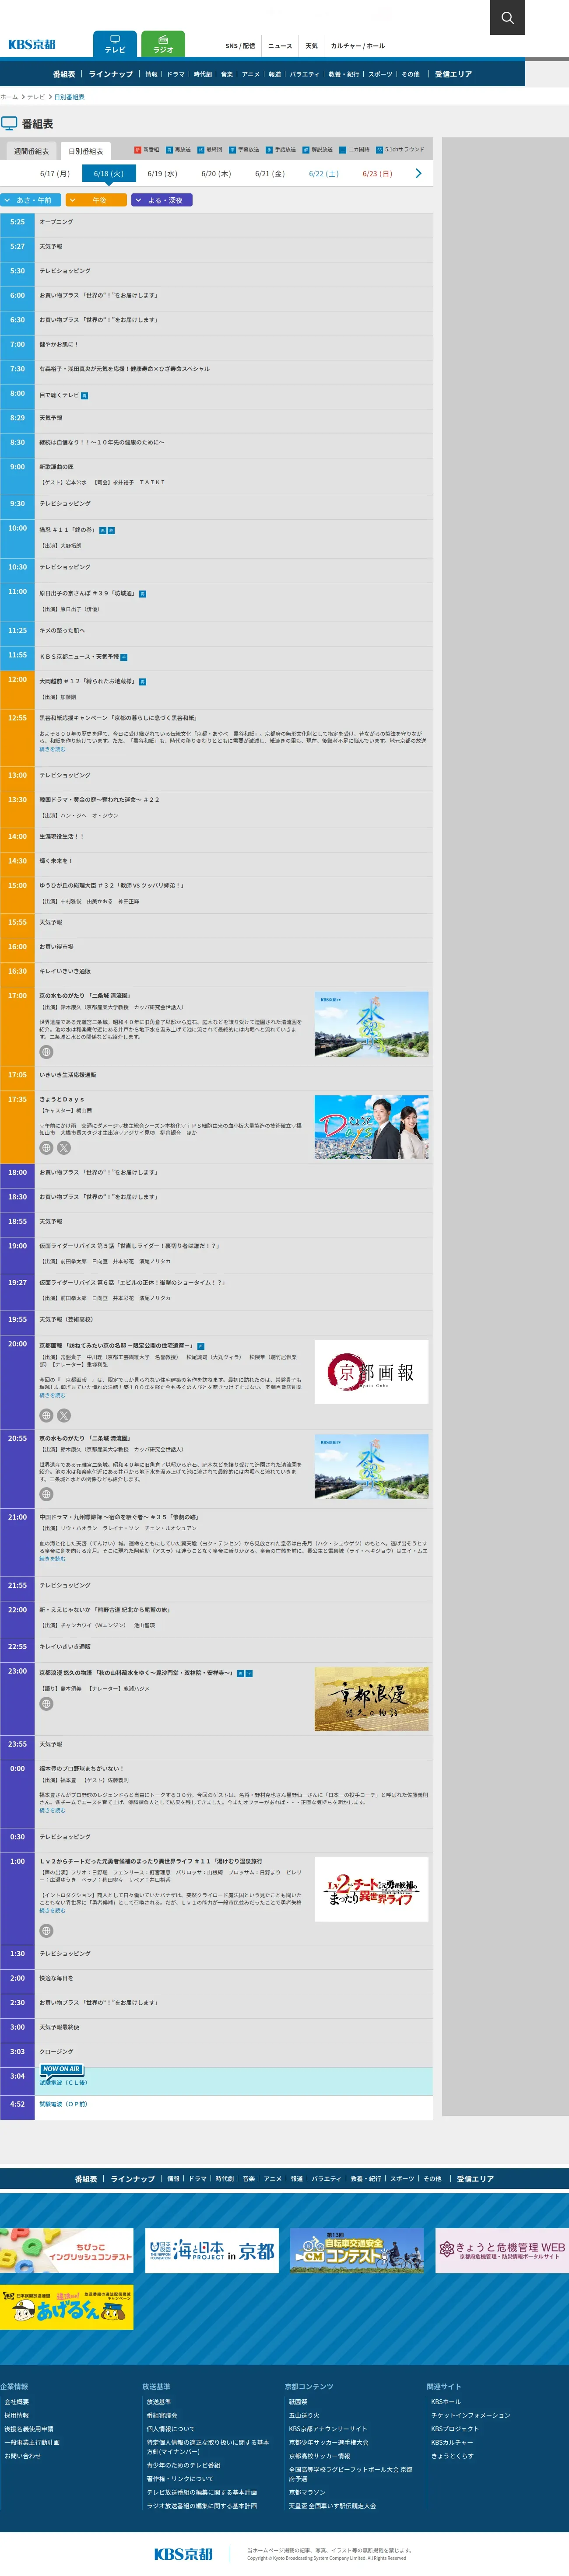The height and width of the screenshot is (2576, 569).
Task: Open the ちびっこイングリッシュコンテスト banner
Action: 66,2250
